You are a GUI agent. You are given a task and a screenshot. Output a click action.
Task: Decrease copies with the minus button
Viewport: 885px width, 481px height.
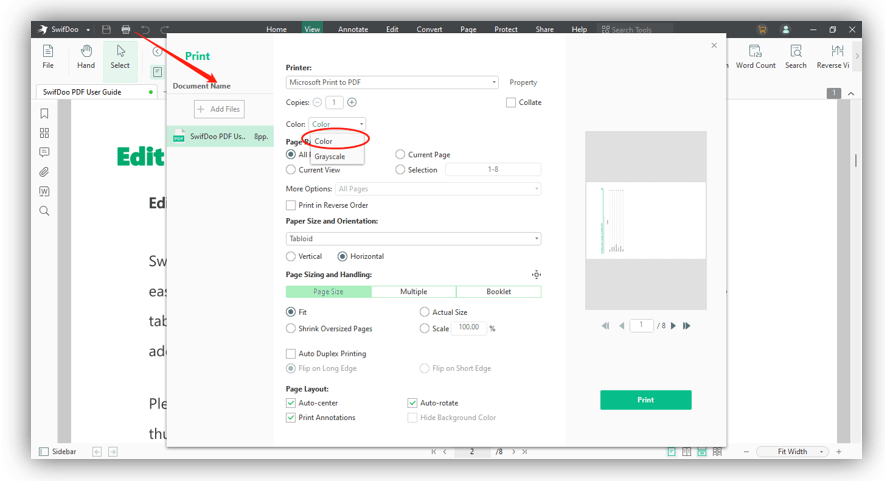(x=317, y=102)
